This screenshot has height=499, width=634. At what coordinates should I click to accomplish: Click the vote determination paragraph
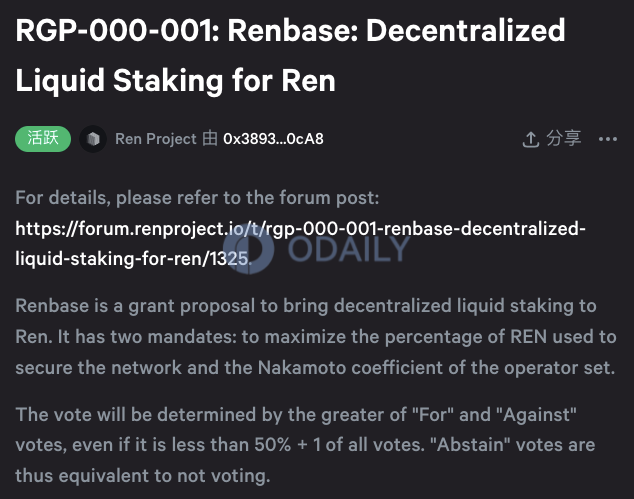point(305,445)
